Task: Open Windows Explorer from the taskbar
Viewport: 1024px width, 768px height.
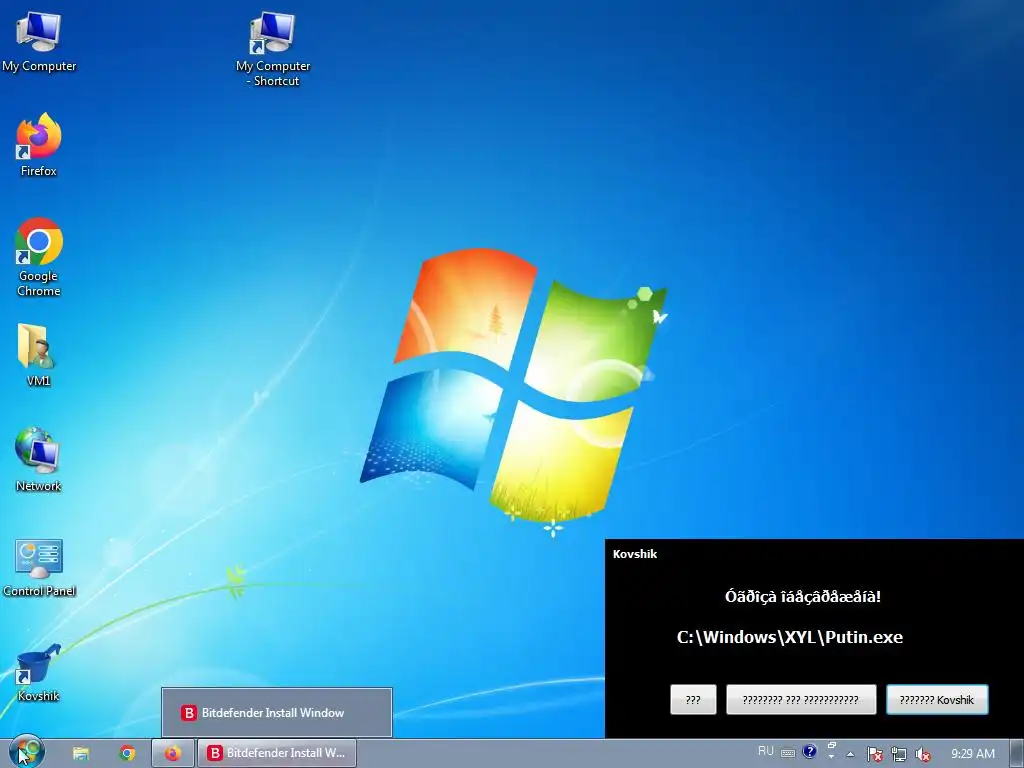Action: click(x=80, y=754)
